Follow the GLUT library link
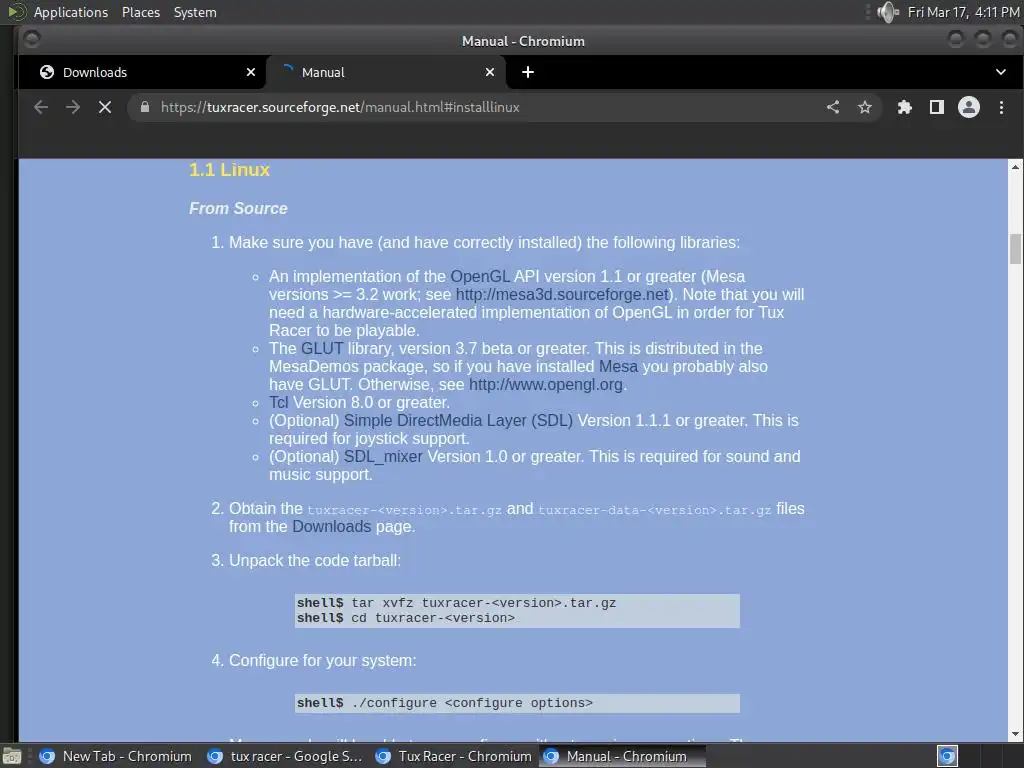This screenshot has height=768, width=1024. click(322, 348)
